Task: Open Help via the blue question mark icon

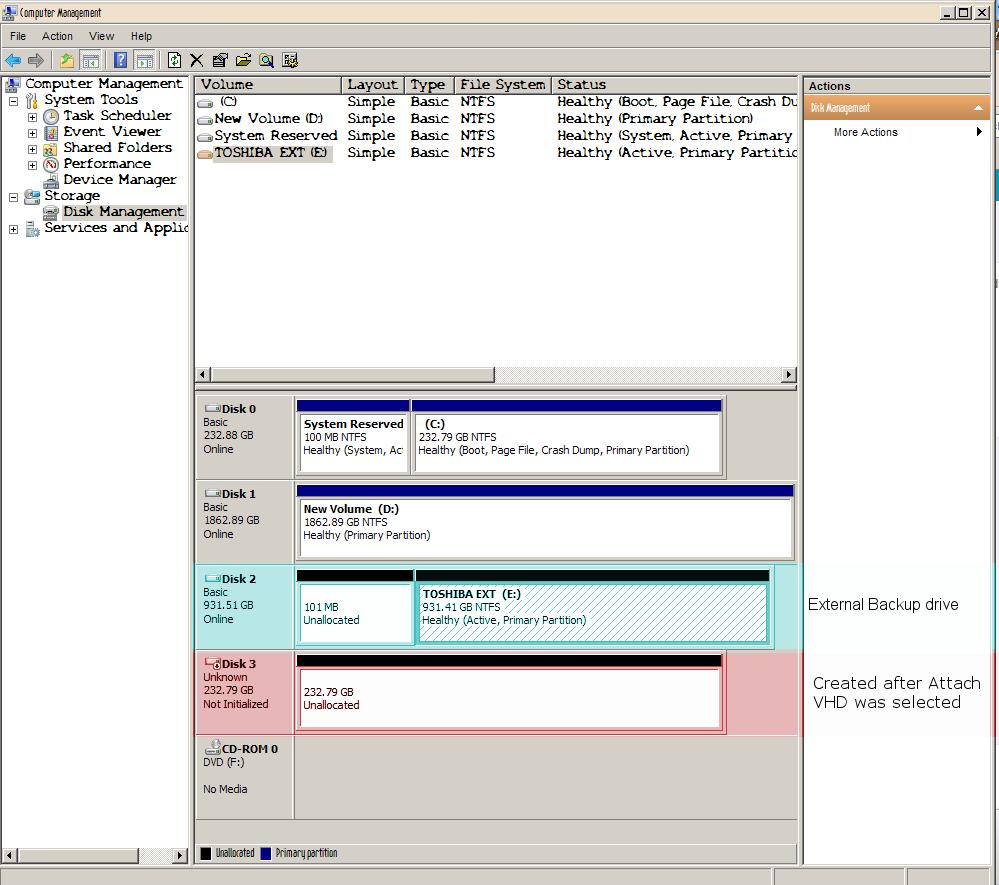Action: coord(120,61)
